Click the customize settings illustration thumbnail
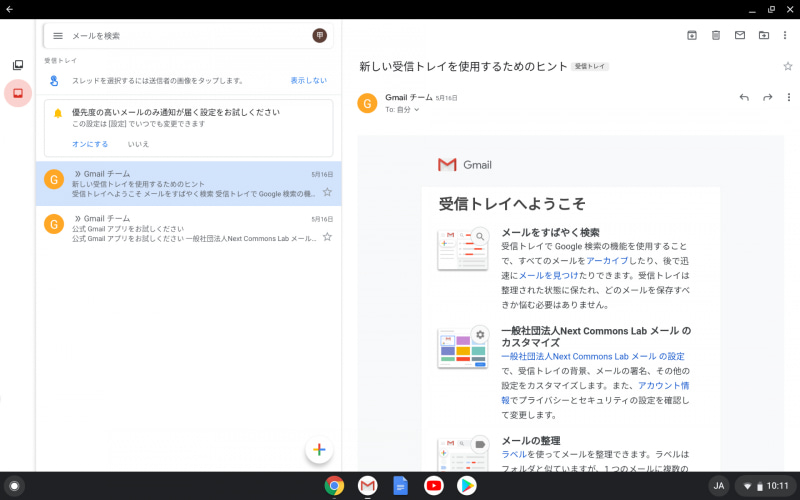 tap(463, 347)
